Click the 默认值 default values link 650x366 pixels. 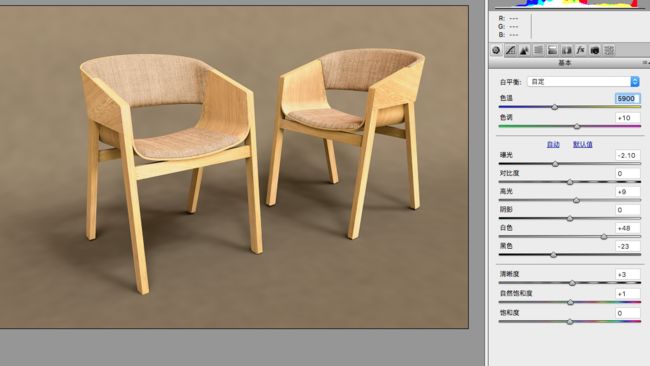tap(582, 144)
